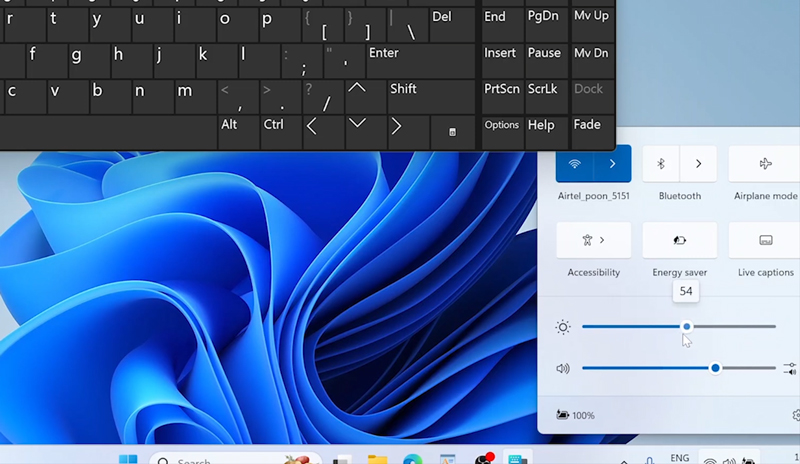Tap the backslash key
Screen dimensions: 800x464
(x=408, y=25)
